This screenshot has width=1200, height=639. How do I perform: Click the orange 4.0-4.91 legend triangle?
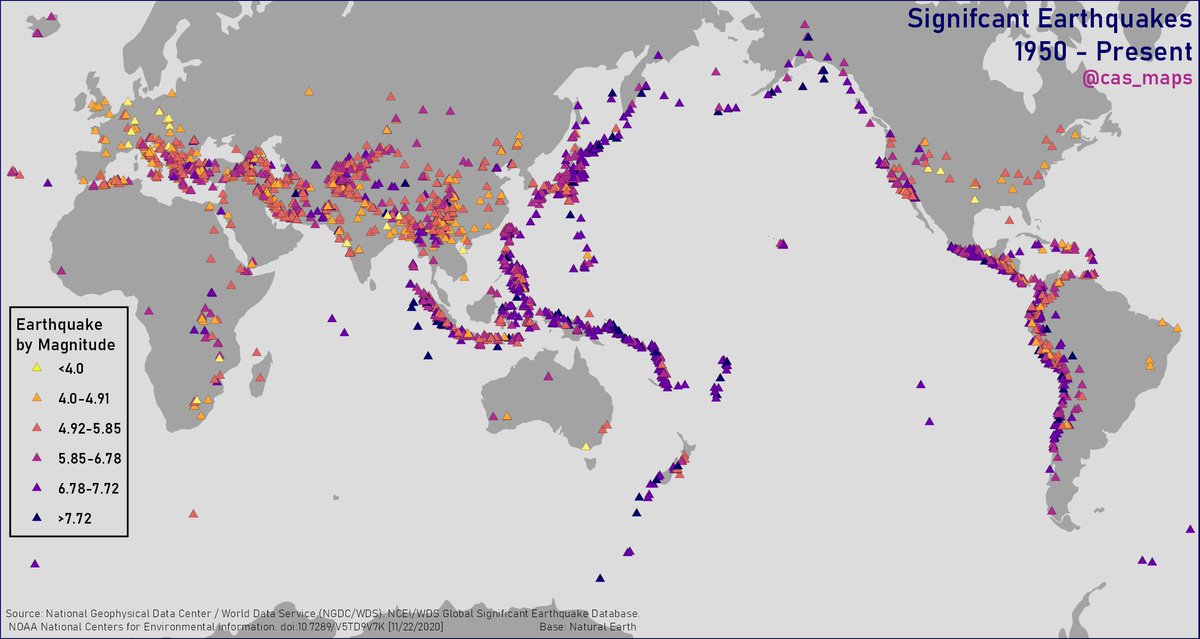[x=37, y=398]
